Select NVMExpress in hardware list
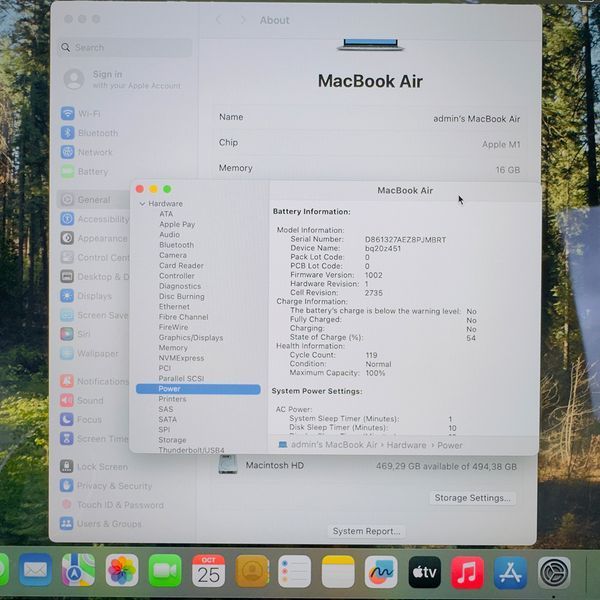This screenshot has height=600, width=600. click(x=181, y=358)
